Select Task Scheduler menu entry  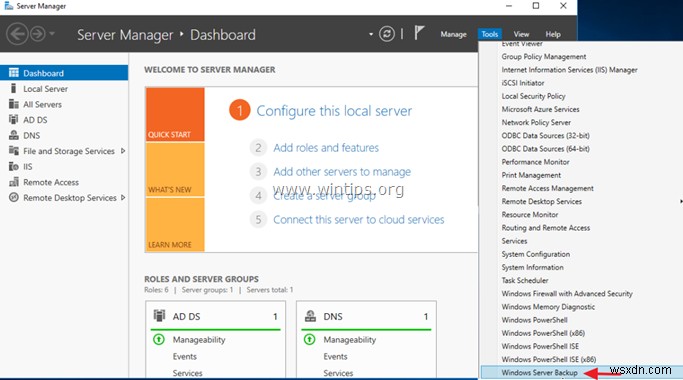coord(525,280)
